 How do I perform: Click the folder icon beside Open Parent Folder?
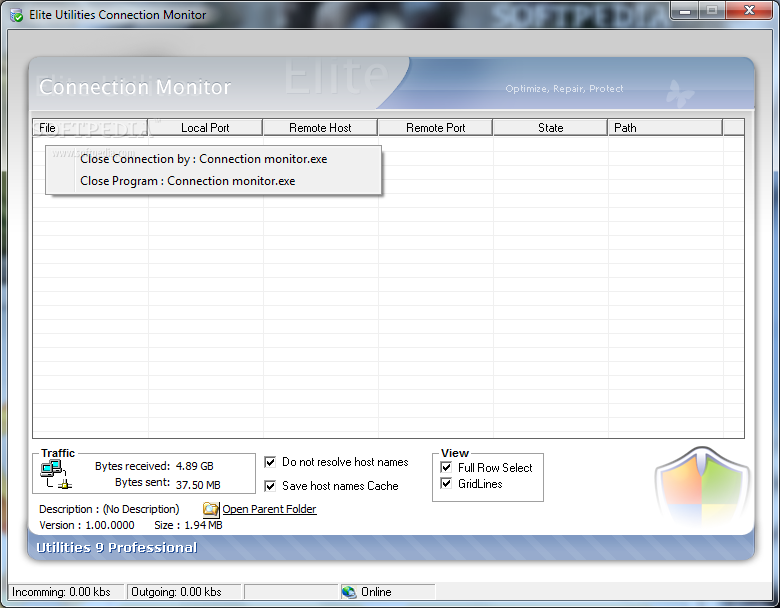pyautogui.click(x=211, y=509)
